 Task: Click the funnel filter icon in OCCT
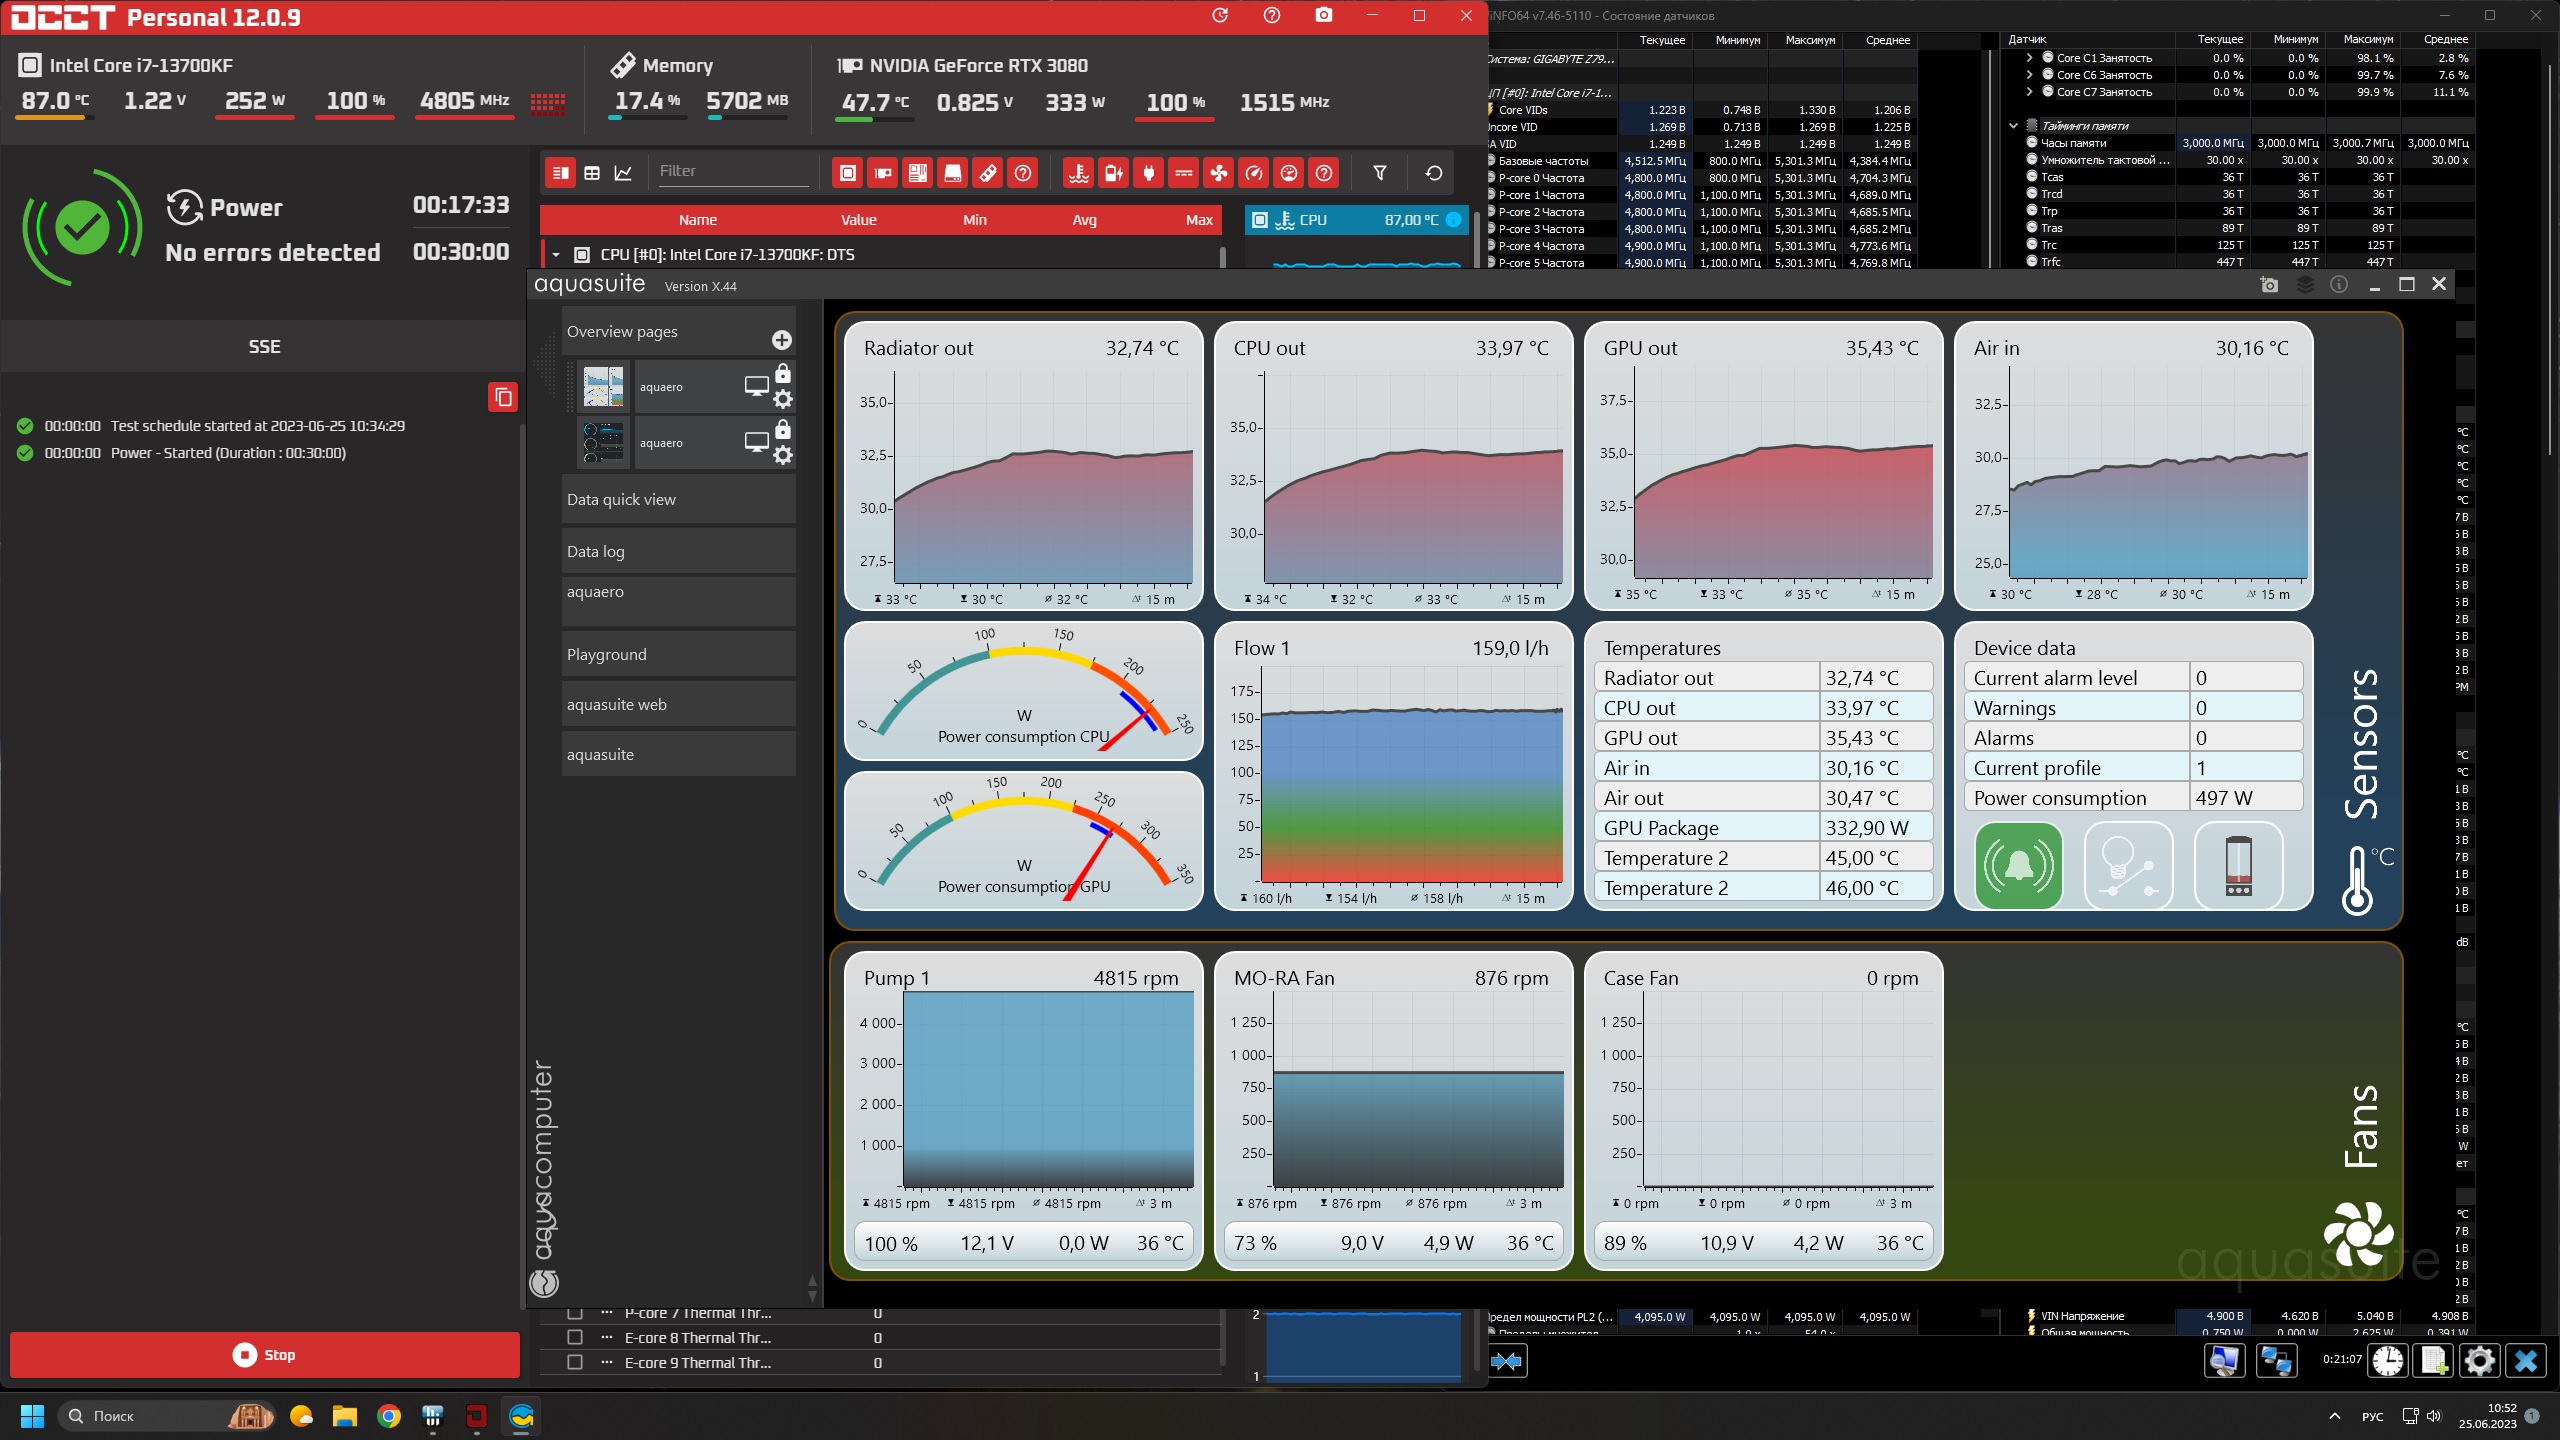pyautogui.click(x=1379, y=173)
